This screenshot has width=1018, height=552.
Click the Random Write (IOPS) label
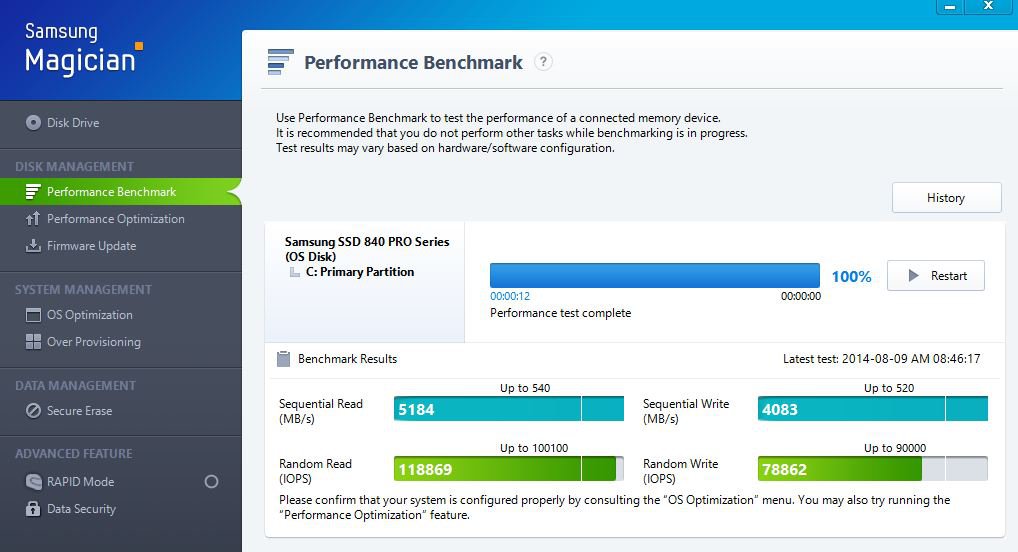click(680, 471)
